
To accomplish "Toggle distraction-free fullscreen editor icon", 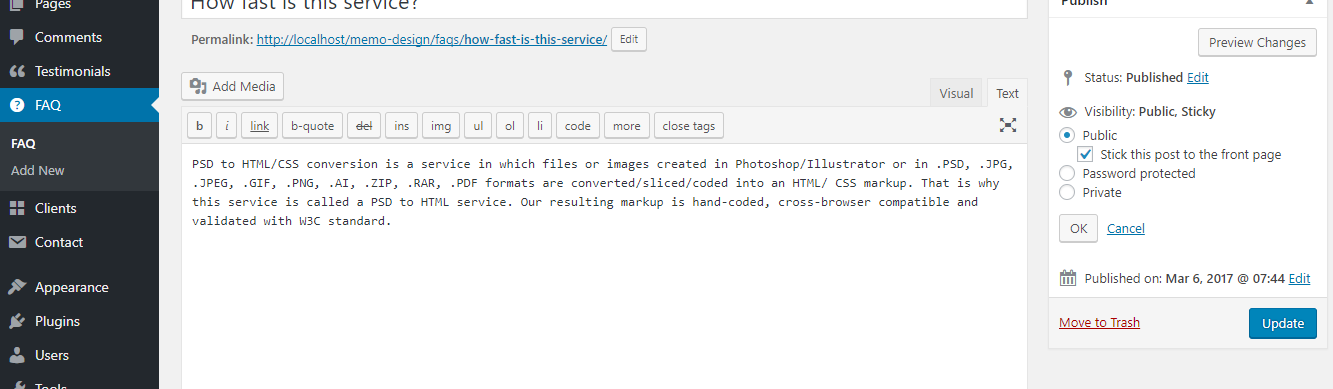I will 1008,125.
